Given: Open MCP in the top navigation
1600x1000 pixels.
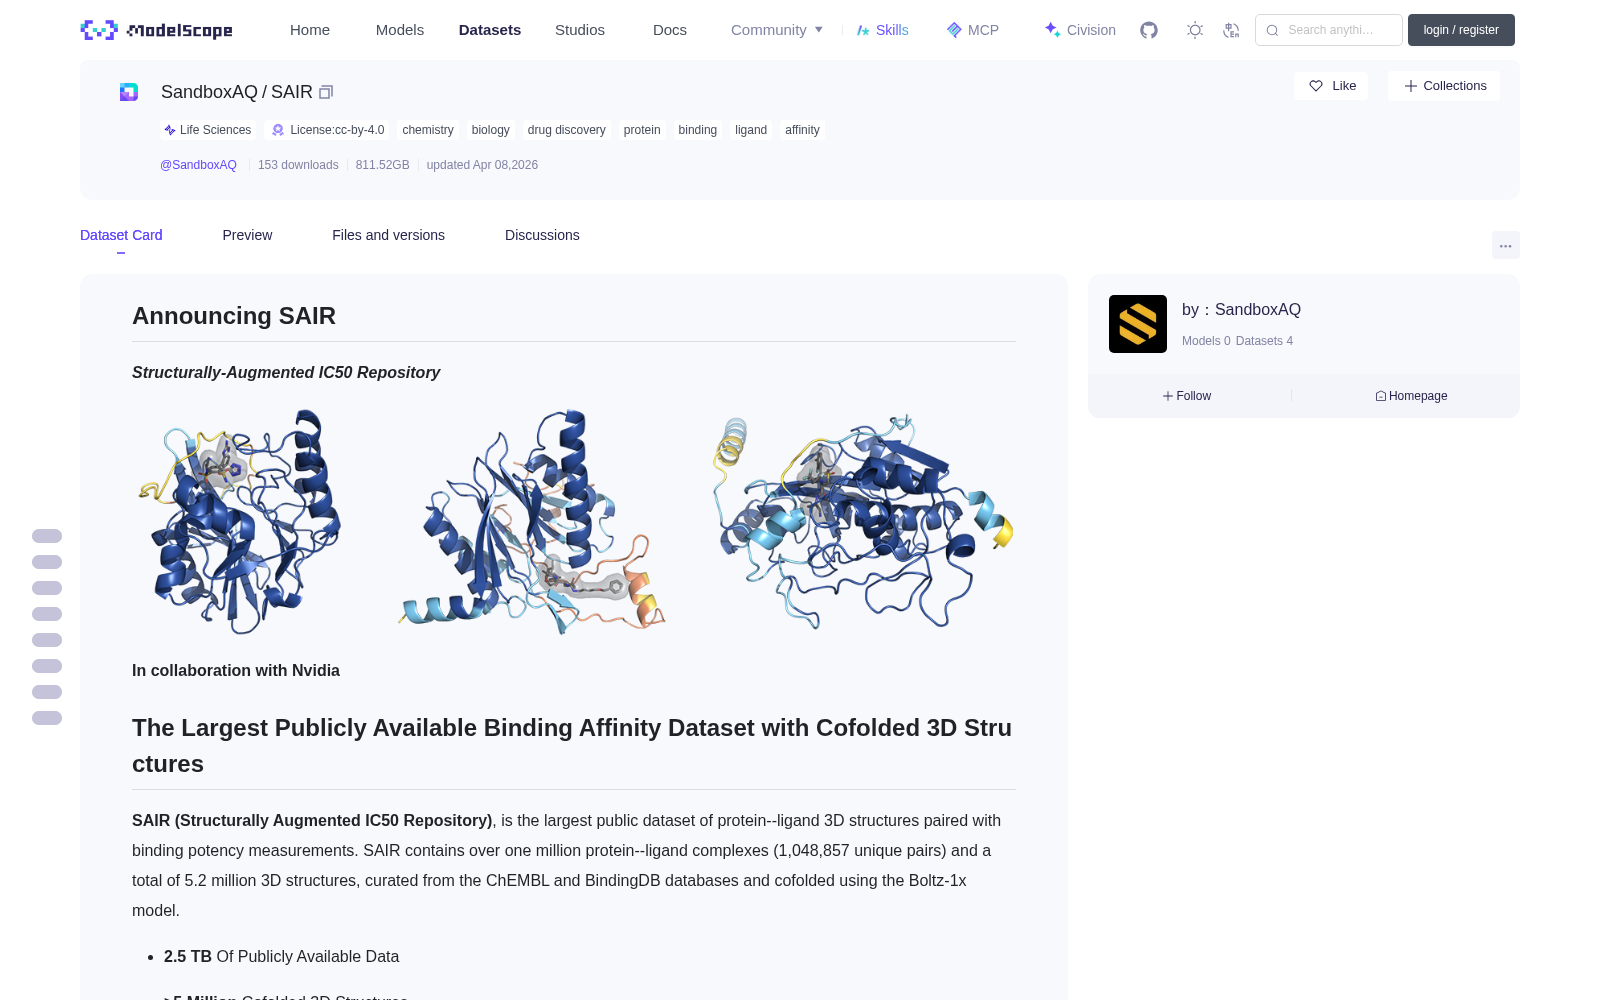Looking at the screenshot, I should (x=972, y=30).
